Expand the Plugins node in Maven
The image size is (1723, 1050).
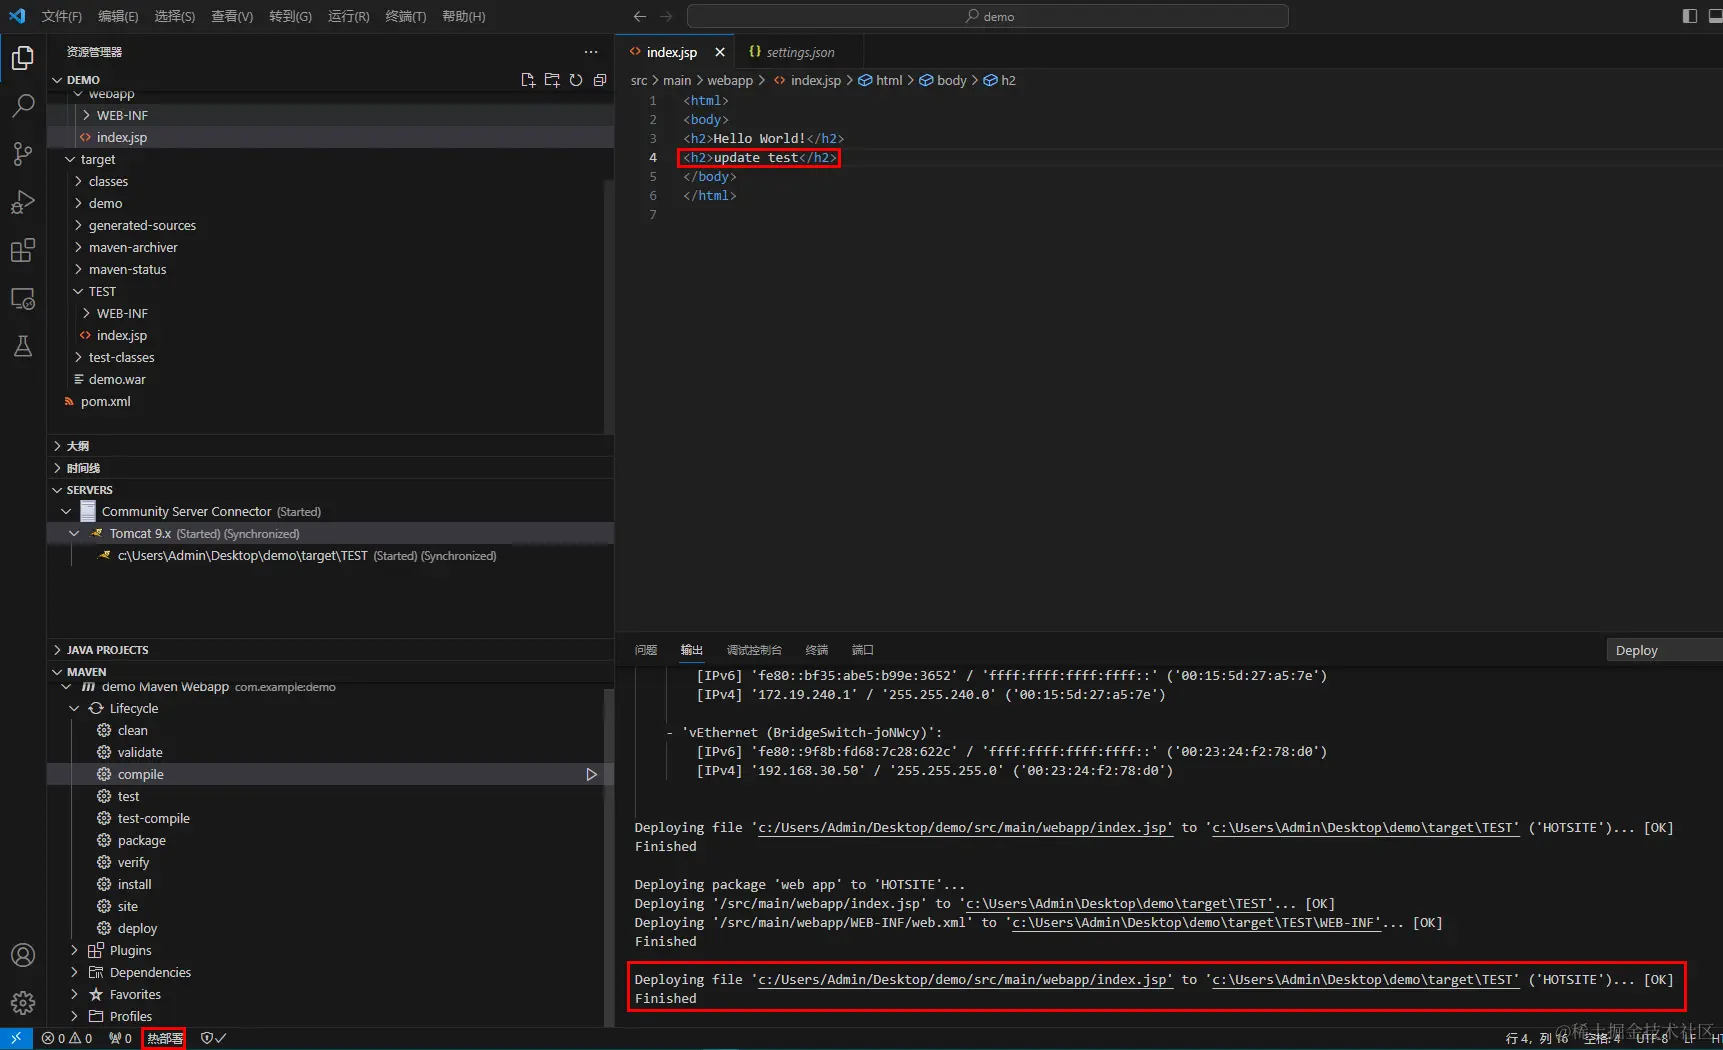[x=74, y=950]
